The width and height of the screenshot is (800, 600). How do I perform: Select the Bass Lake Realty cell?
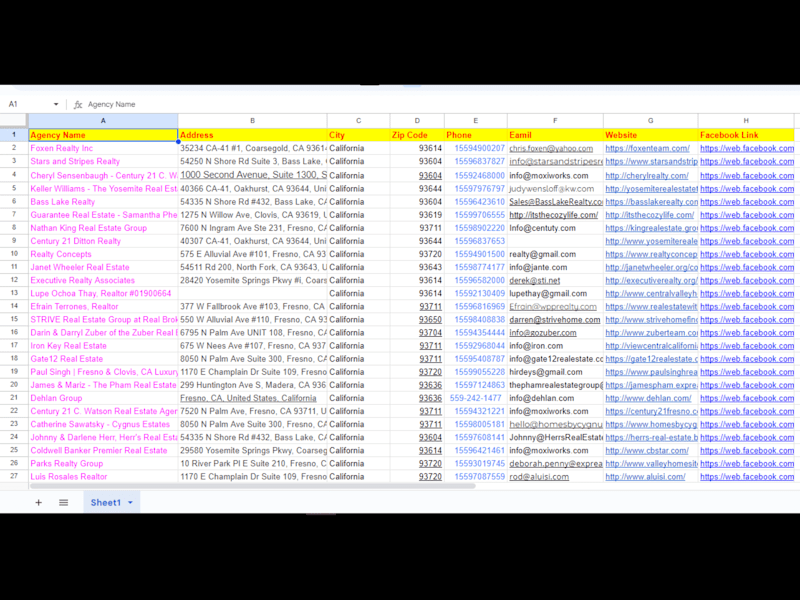tap(103, 202)
